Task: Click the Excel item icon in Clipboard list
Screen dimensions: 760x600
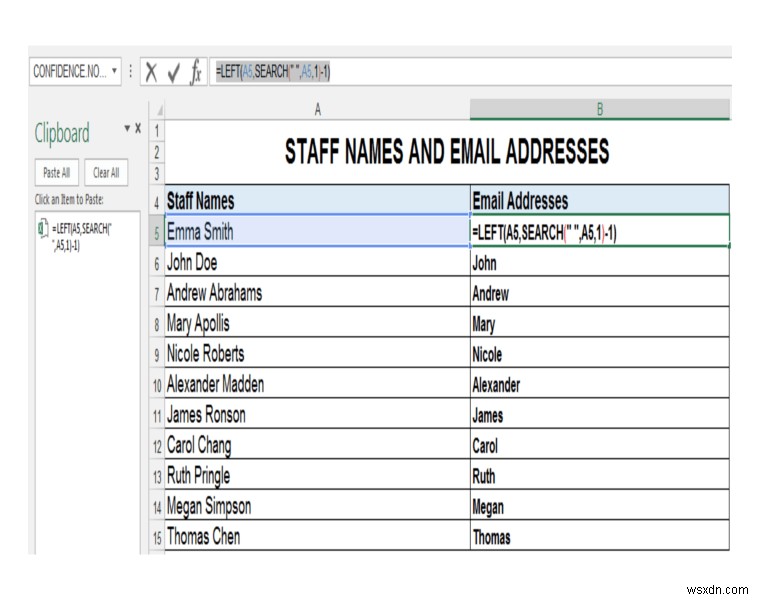Action: tap(43, 228)
